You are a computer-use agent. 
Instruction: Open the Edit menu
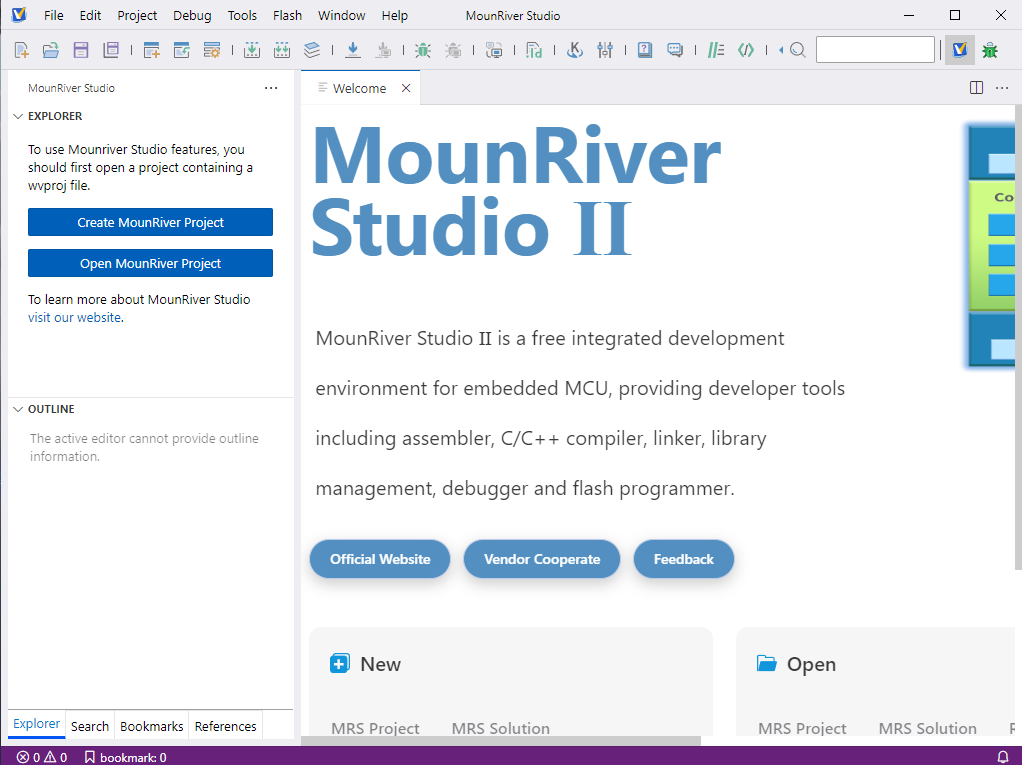pos(90,16)
